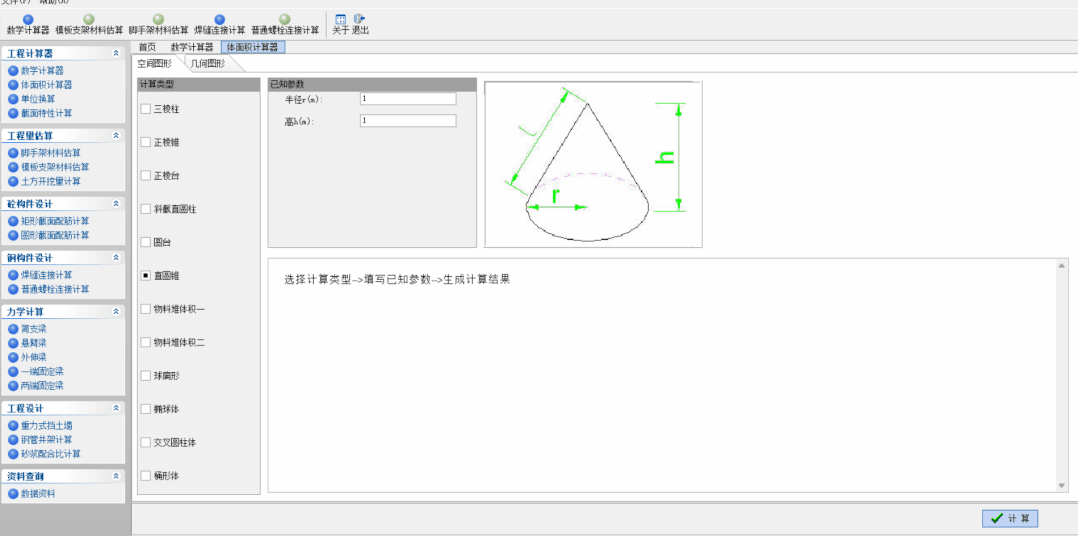Image resolution: width=1078 pixels, height=536 pixels.
Task: Enable the 圆台 checkbox
Action: coord(146,242)
